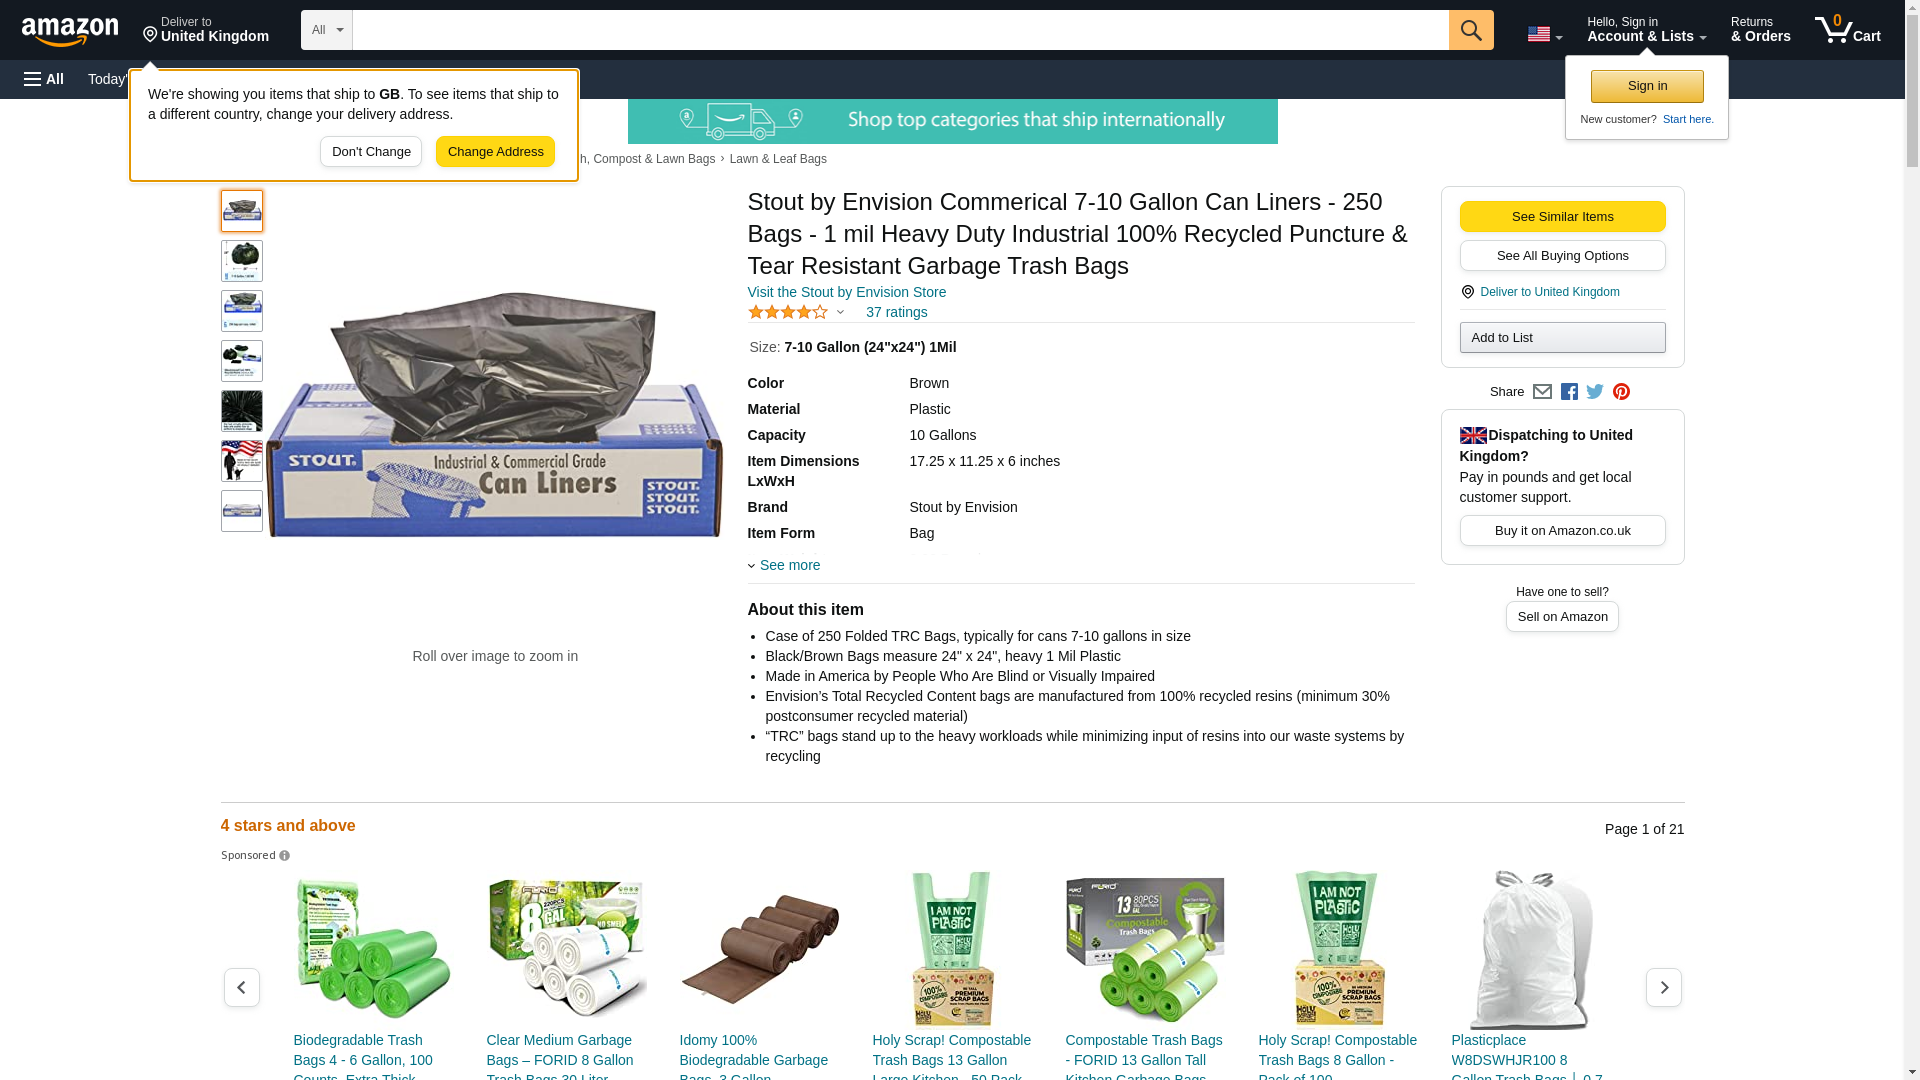
Task: Open Add to List dropdown
Action: click(x=1562, y=338)
